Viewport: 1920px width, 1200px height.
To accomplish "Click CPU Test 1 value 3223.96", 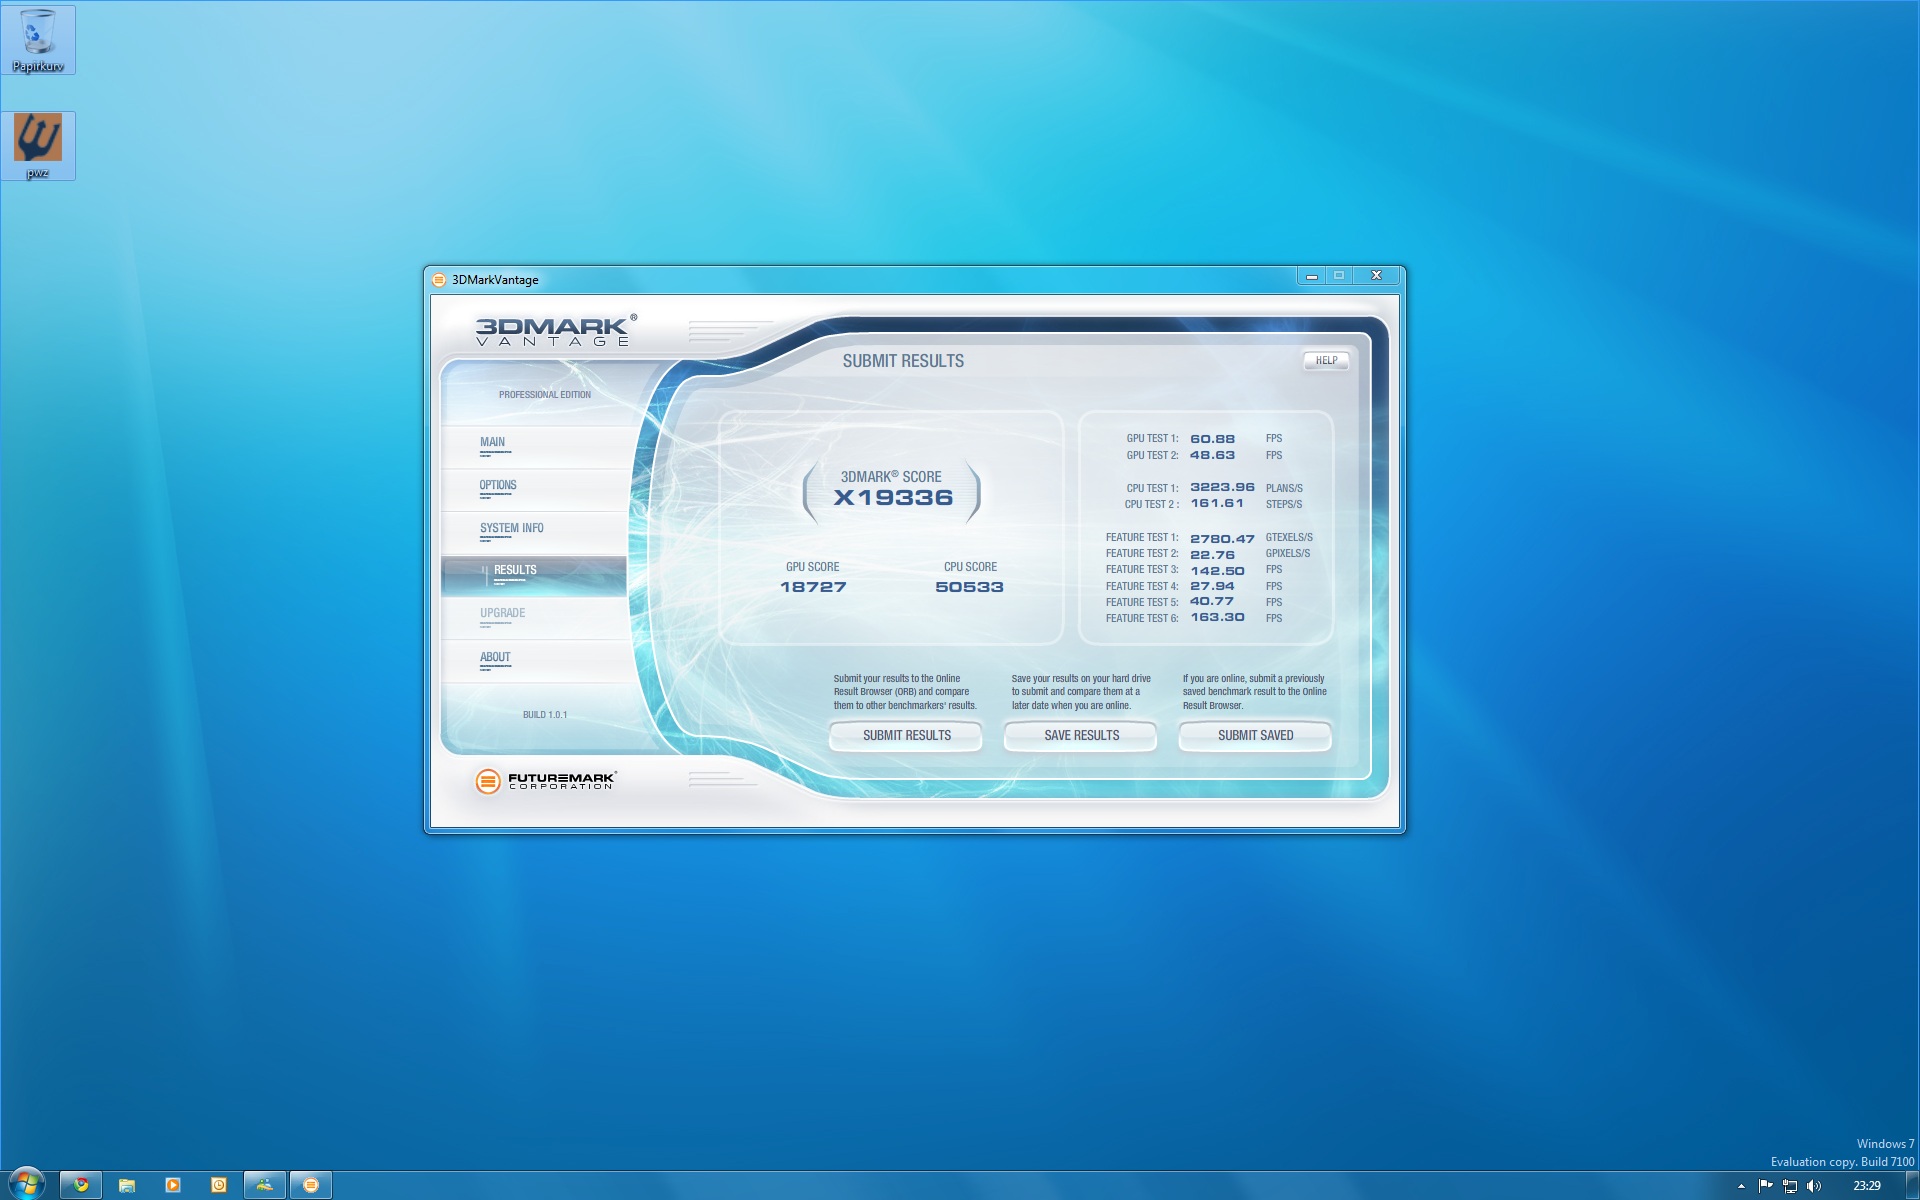I will point(1222,487).
